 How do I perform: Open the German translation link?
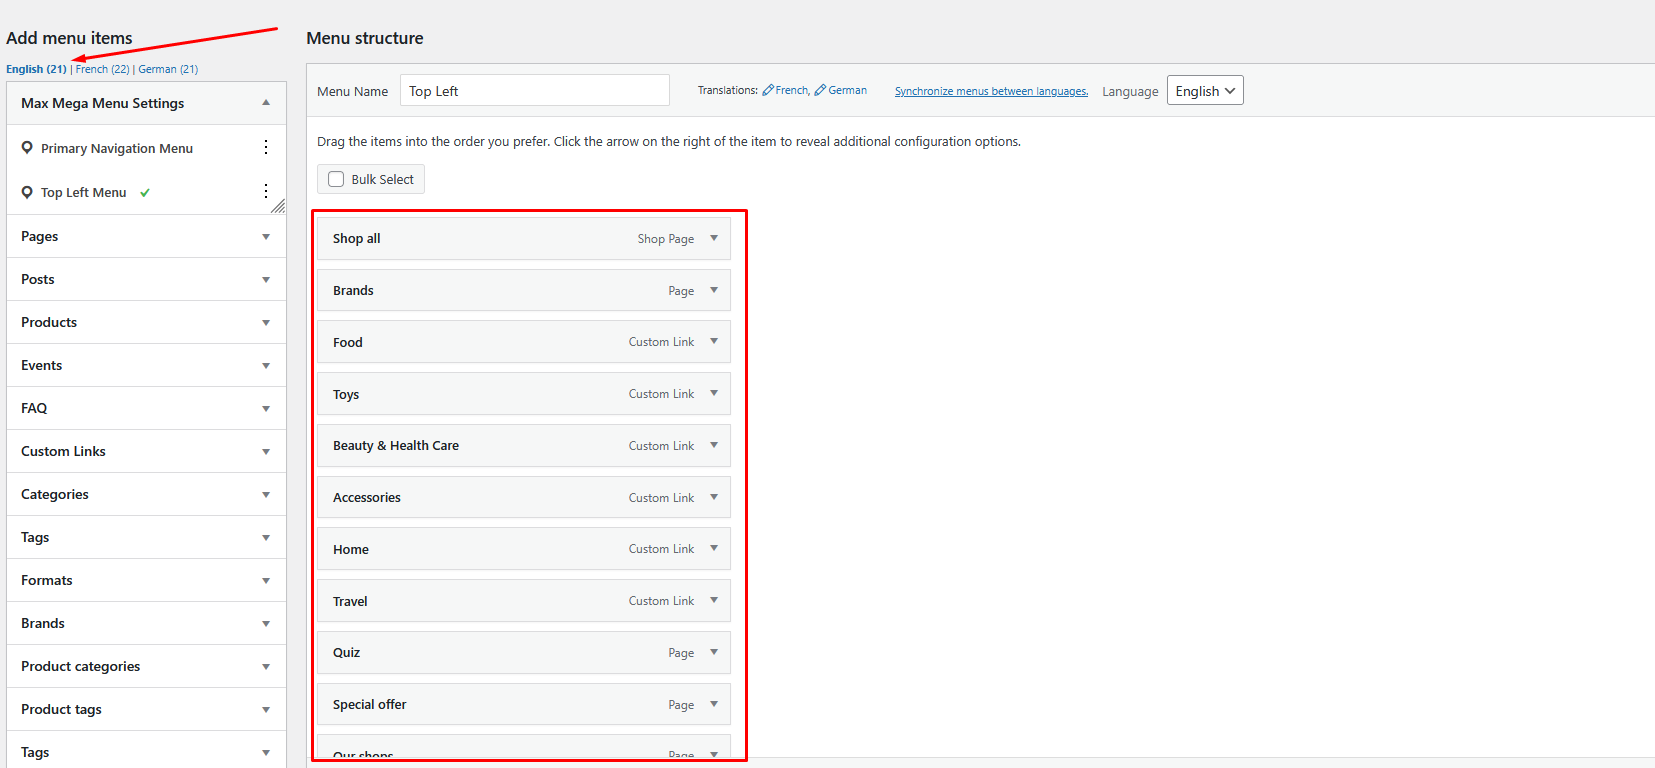[847, 90]
